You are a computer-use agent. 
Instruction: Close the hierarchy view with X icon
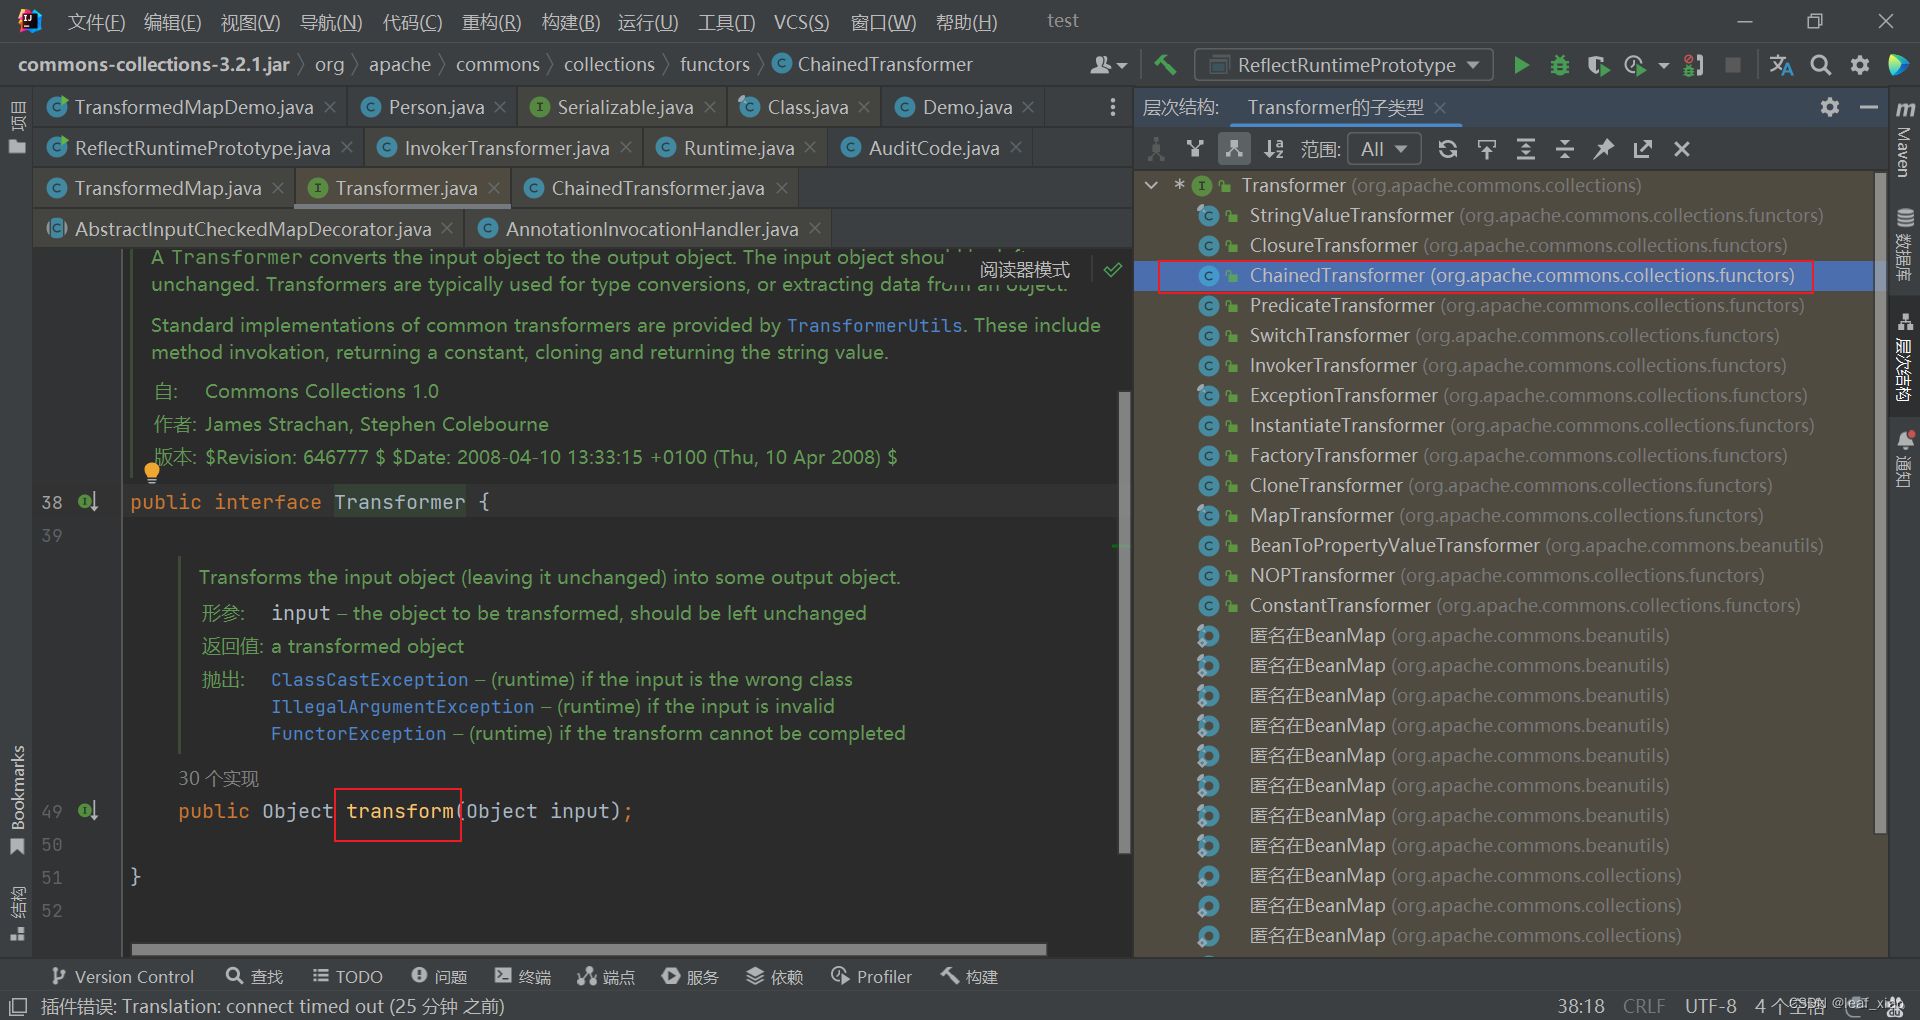1682,149
